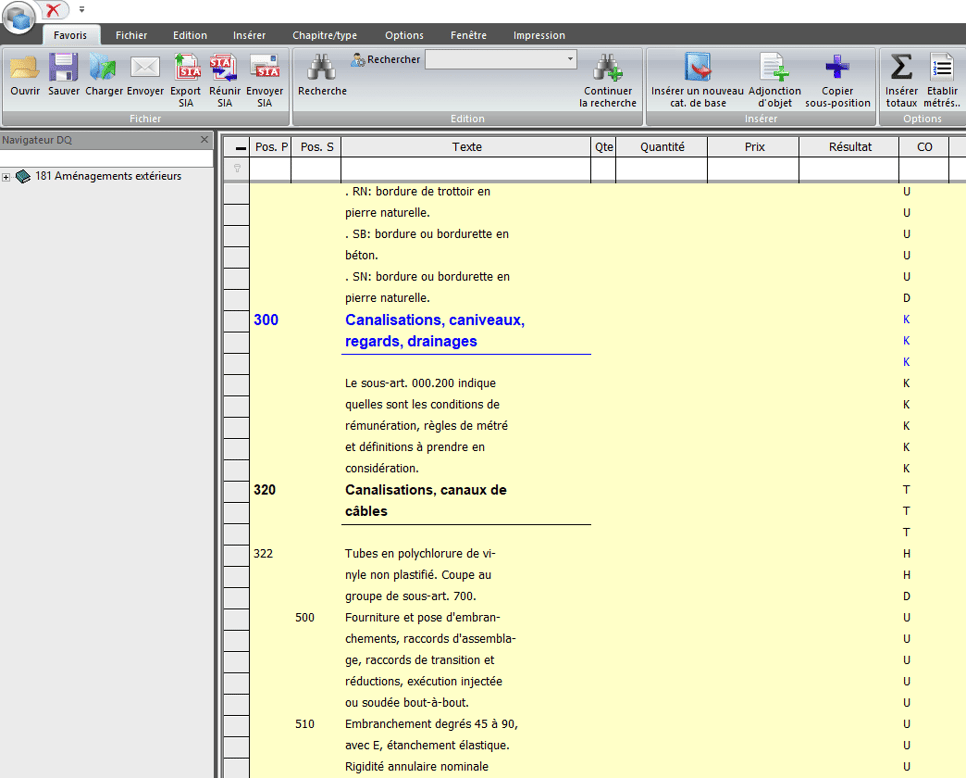The width and height of the screenshot is (966, 778).
Task: Click Texte filter row cell
Action: (466, 169)
